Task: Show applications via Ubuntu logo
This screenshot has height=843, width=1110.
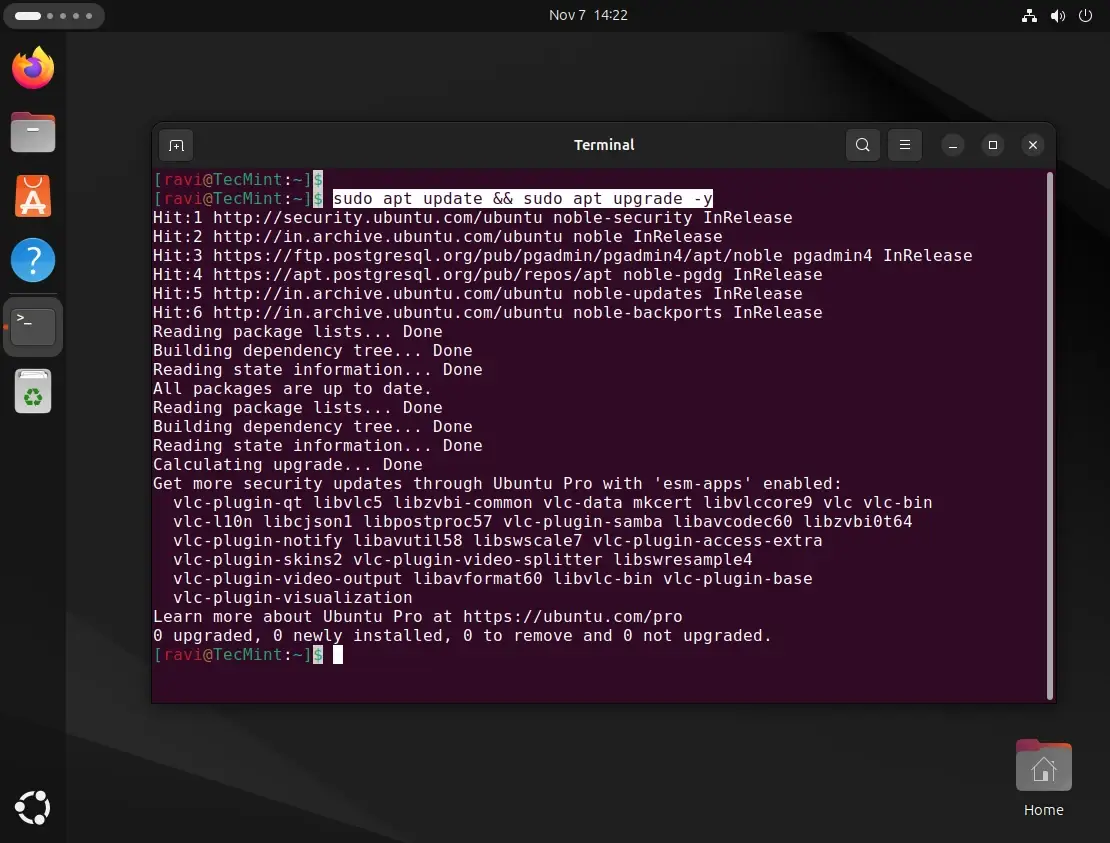Action: [x=33, y=807]
